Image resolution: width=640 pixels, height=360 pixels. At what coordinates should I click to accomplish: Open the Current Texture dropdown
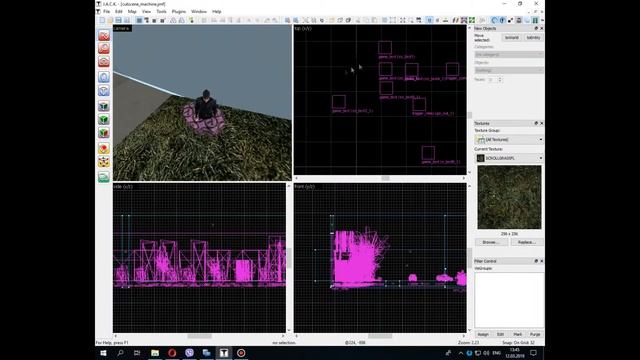pyautogui.click(x=509, y=158)
